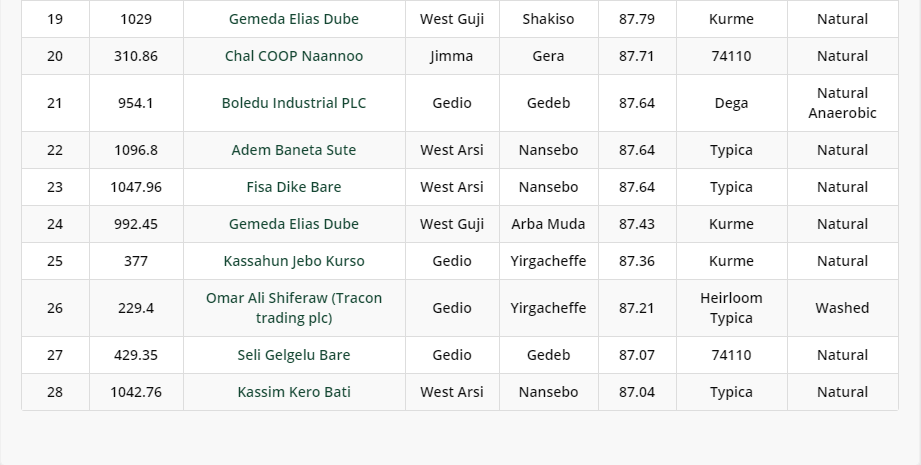
Task: Select the Natural Anaerobic process cell
Action: point(842,103)
